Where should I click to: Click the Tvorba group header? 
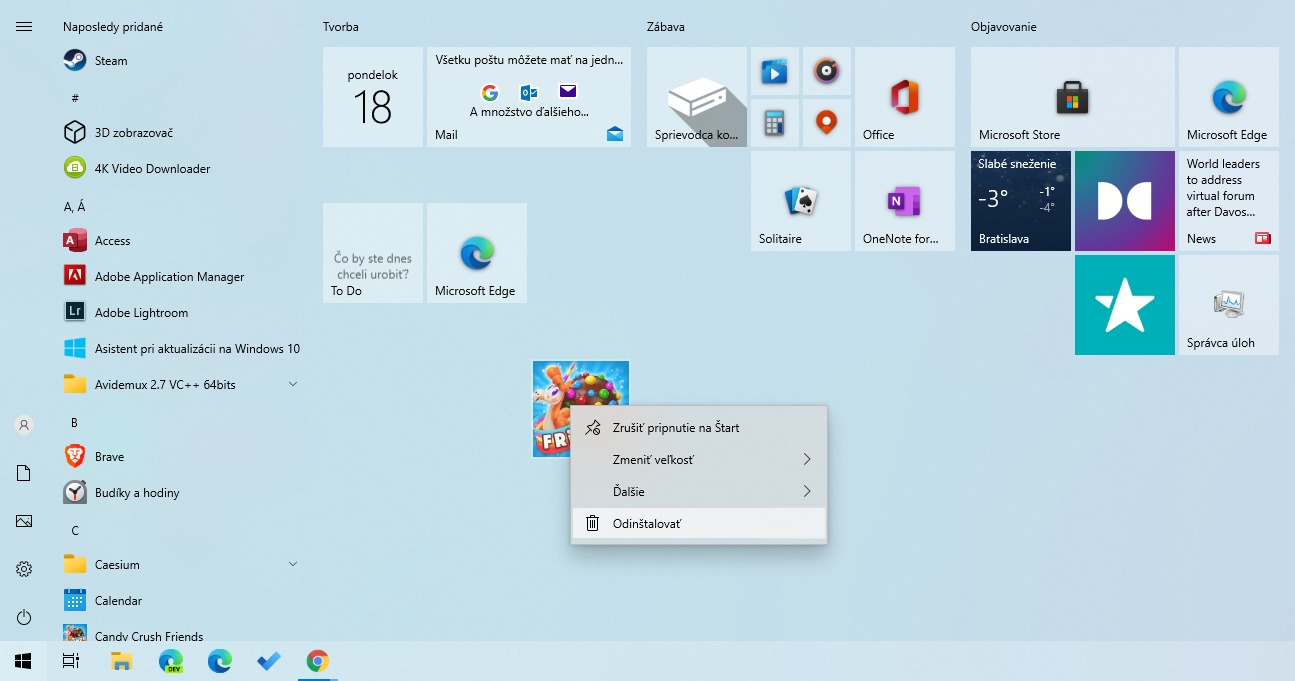point(341,27)
